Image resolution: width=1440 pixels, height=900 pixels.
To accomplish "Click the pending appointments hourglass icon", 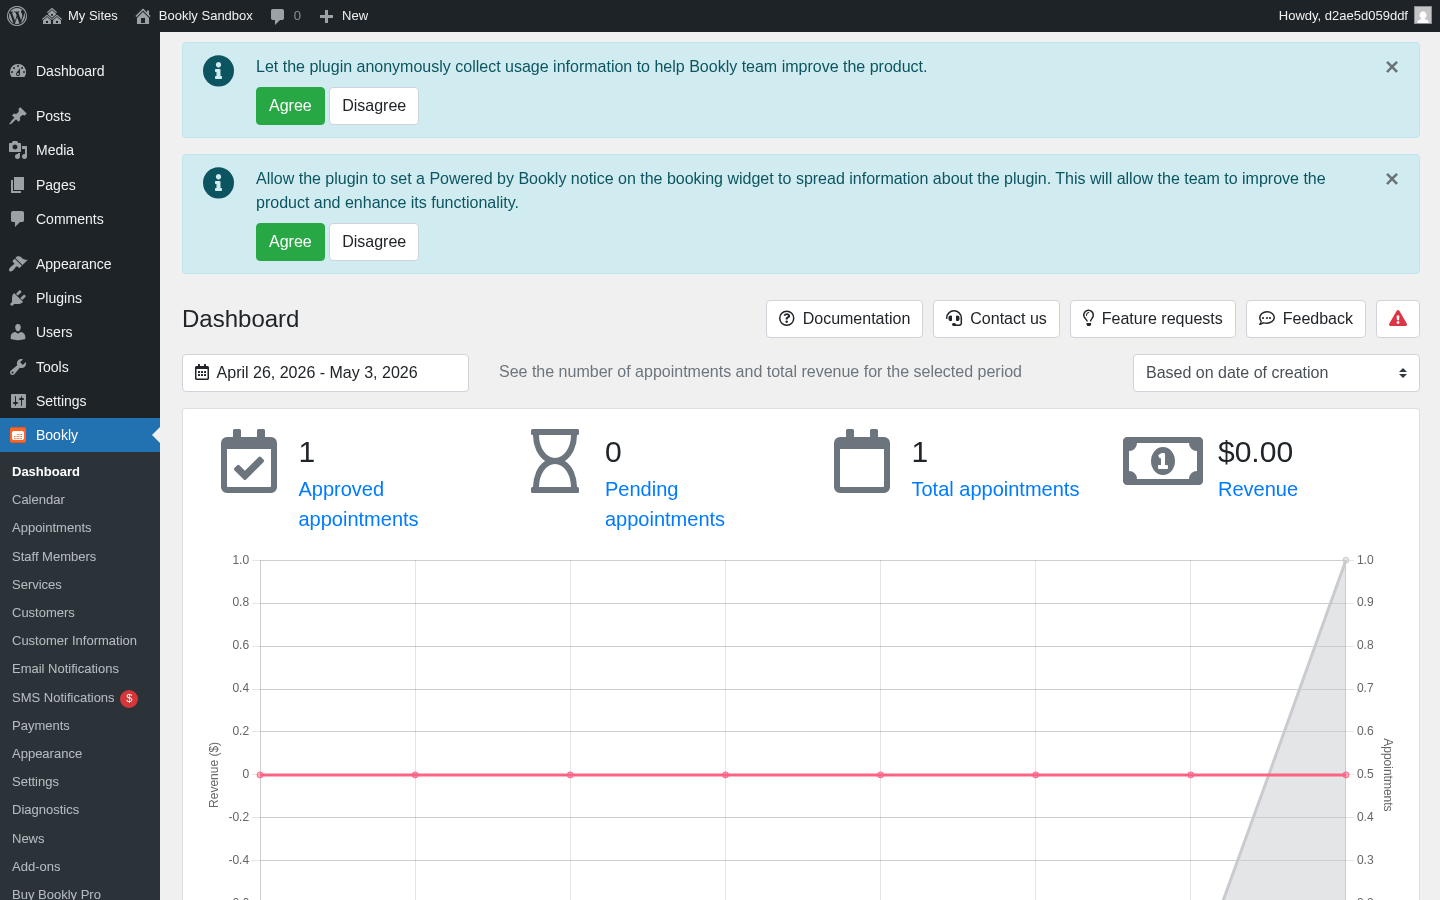I will point(555,461).
